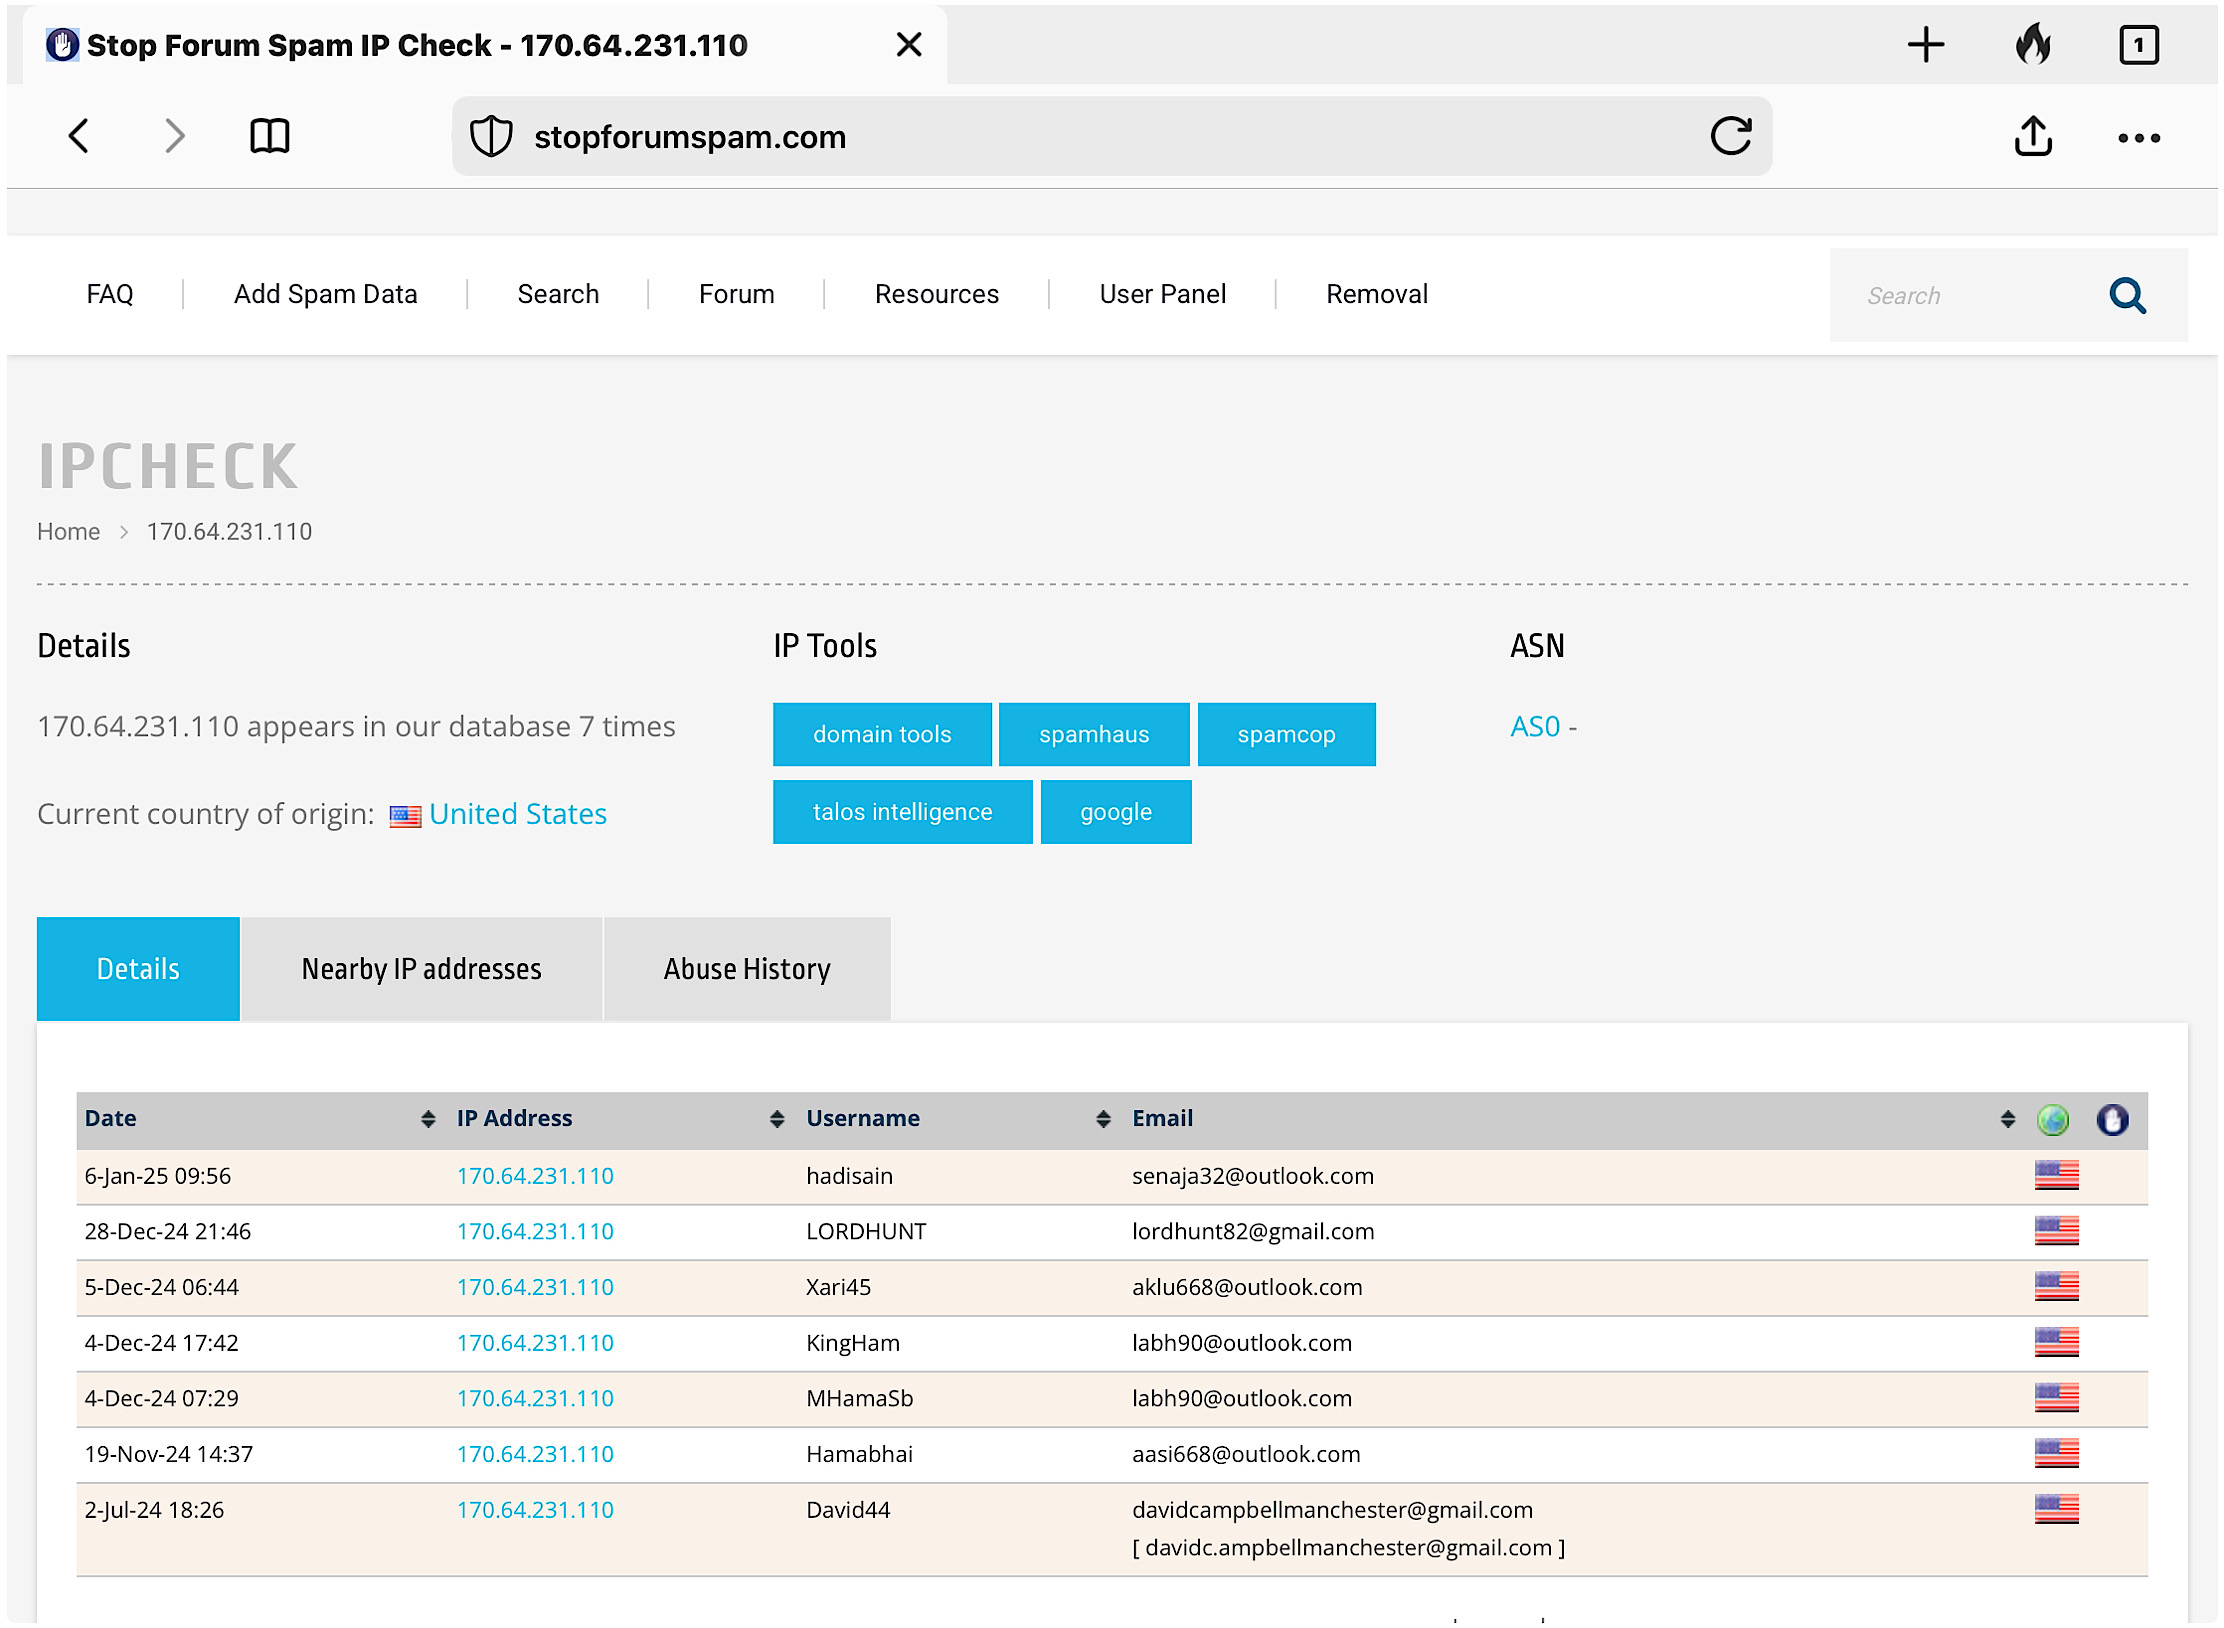
Task: Open the FAQ menu item
Action: pyautogui.click(x=110, y=294)
